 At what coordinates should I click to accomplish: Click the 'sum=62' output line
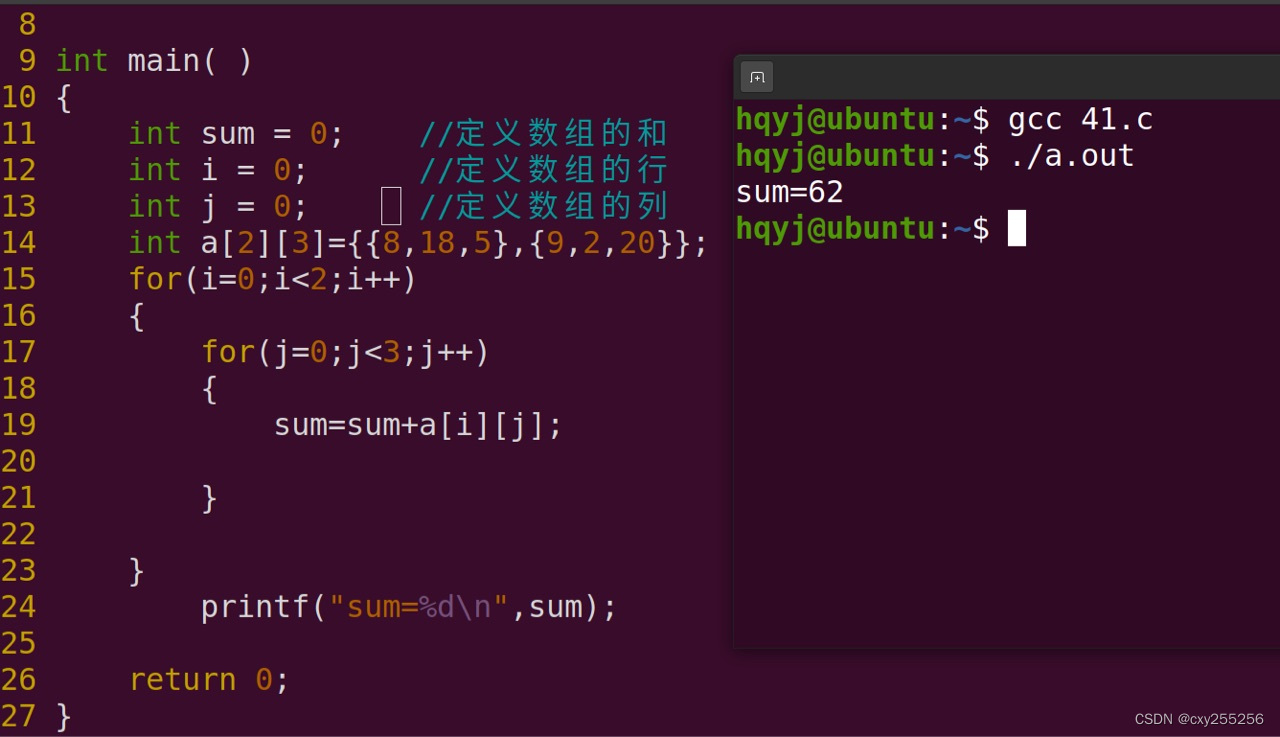pos(790,192)
